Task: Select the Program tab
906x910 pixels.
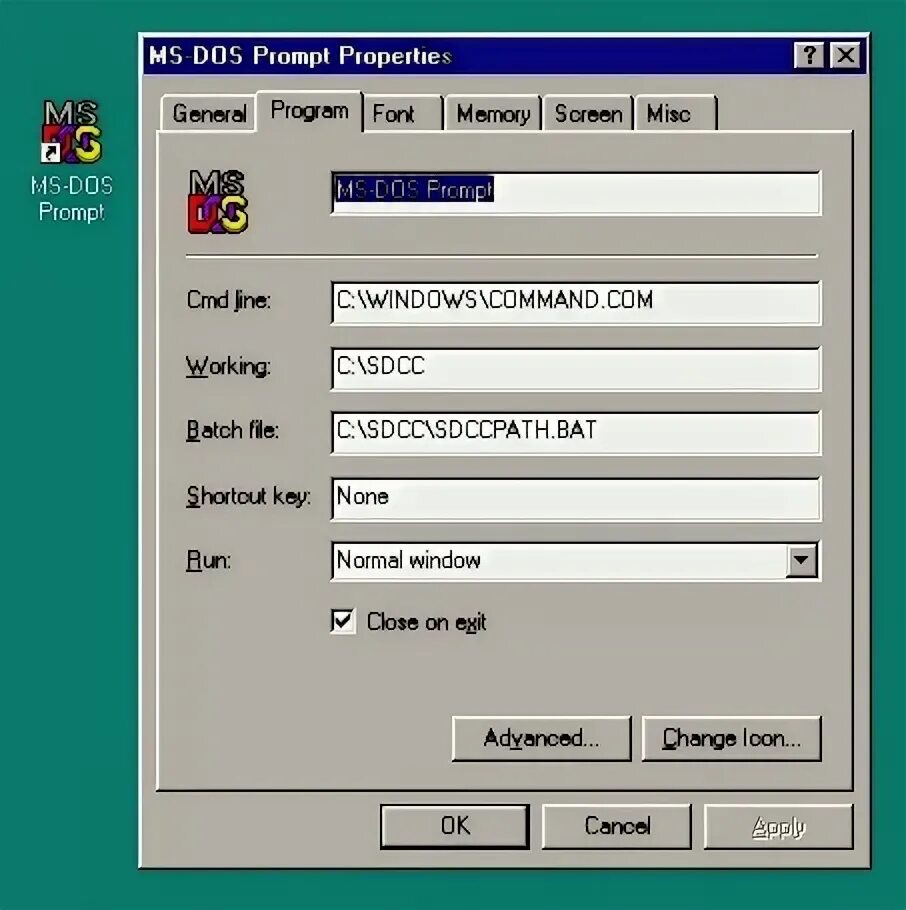Action: tap(309, 111)
